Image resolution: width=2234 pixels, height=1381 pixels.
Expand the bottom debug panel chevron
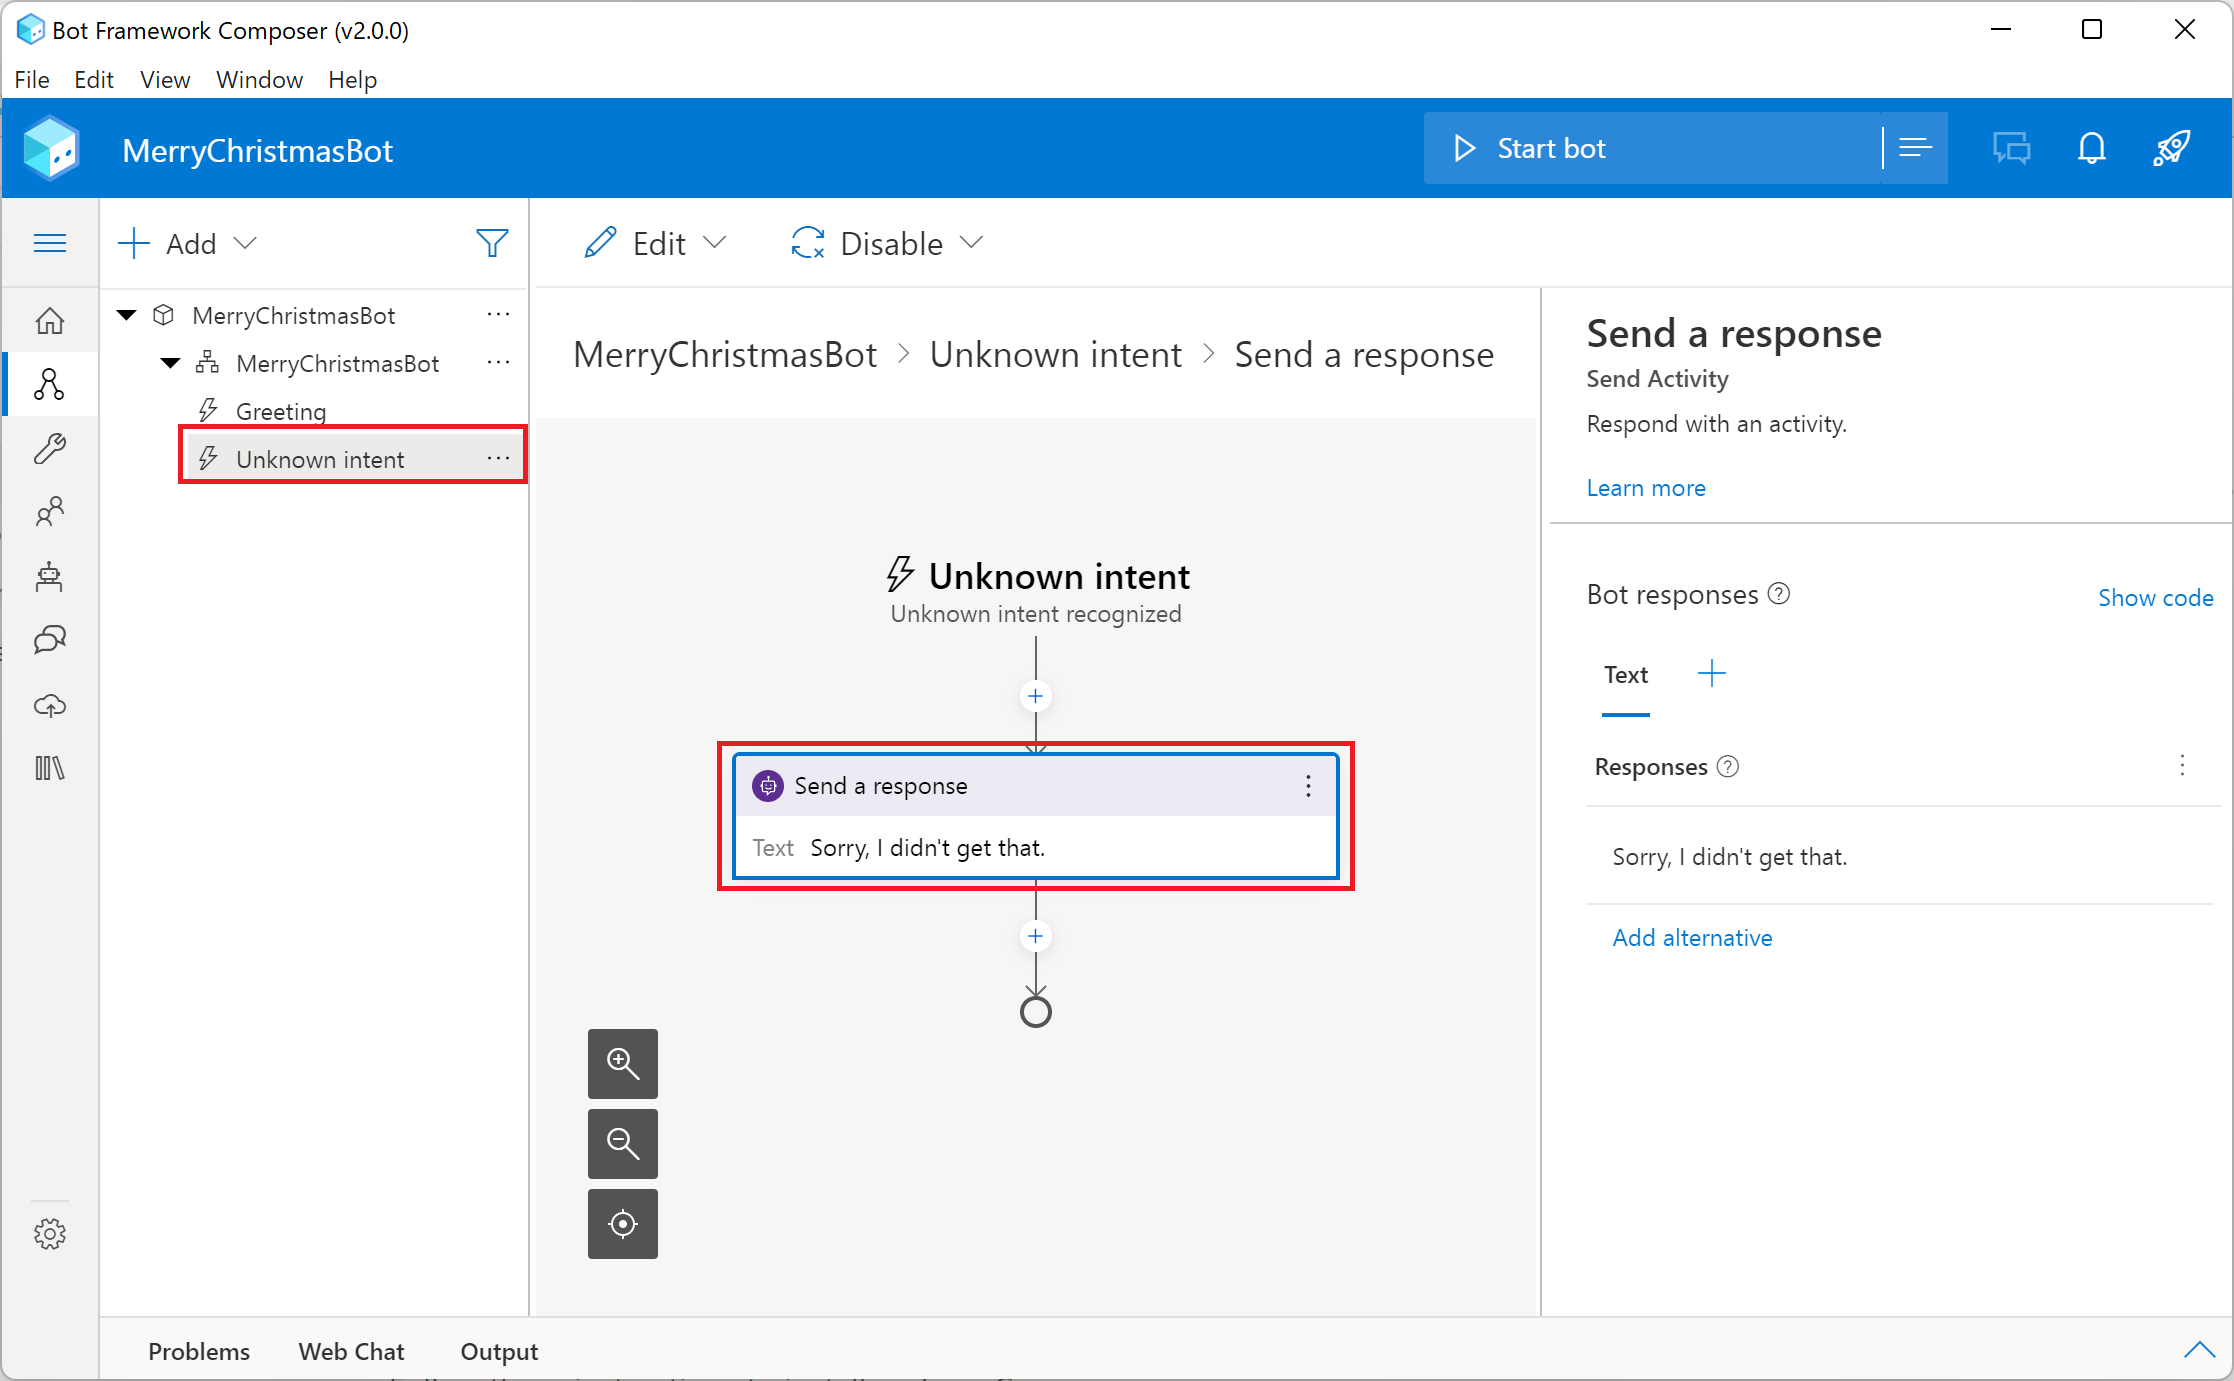point(2198,1350)
